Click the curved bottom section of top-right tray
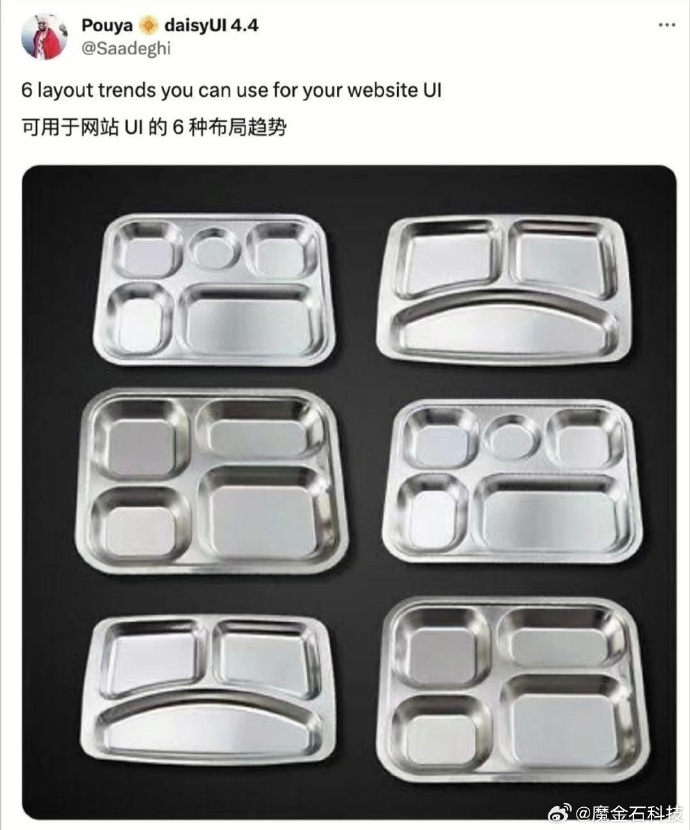This screenshot has width=690, height=830. point(504,326)
